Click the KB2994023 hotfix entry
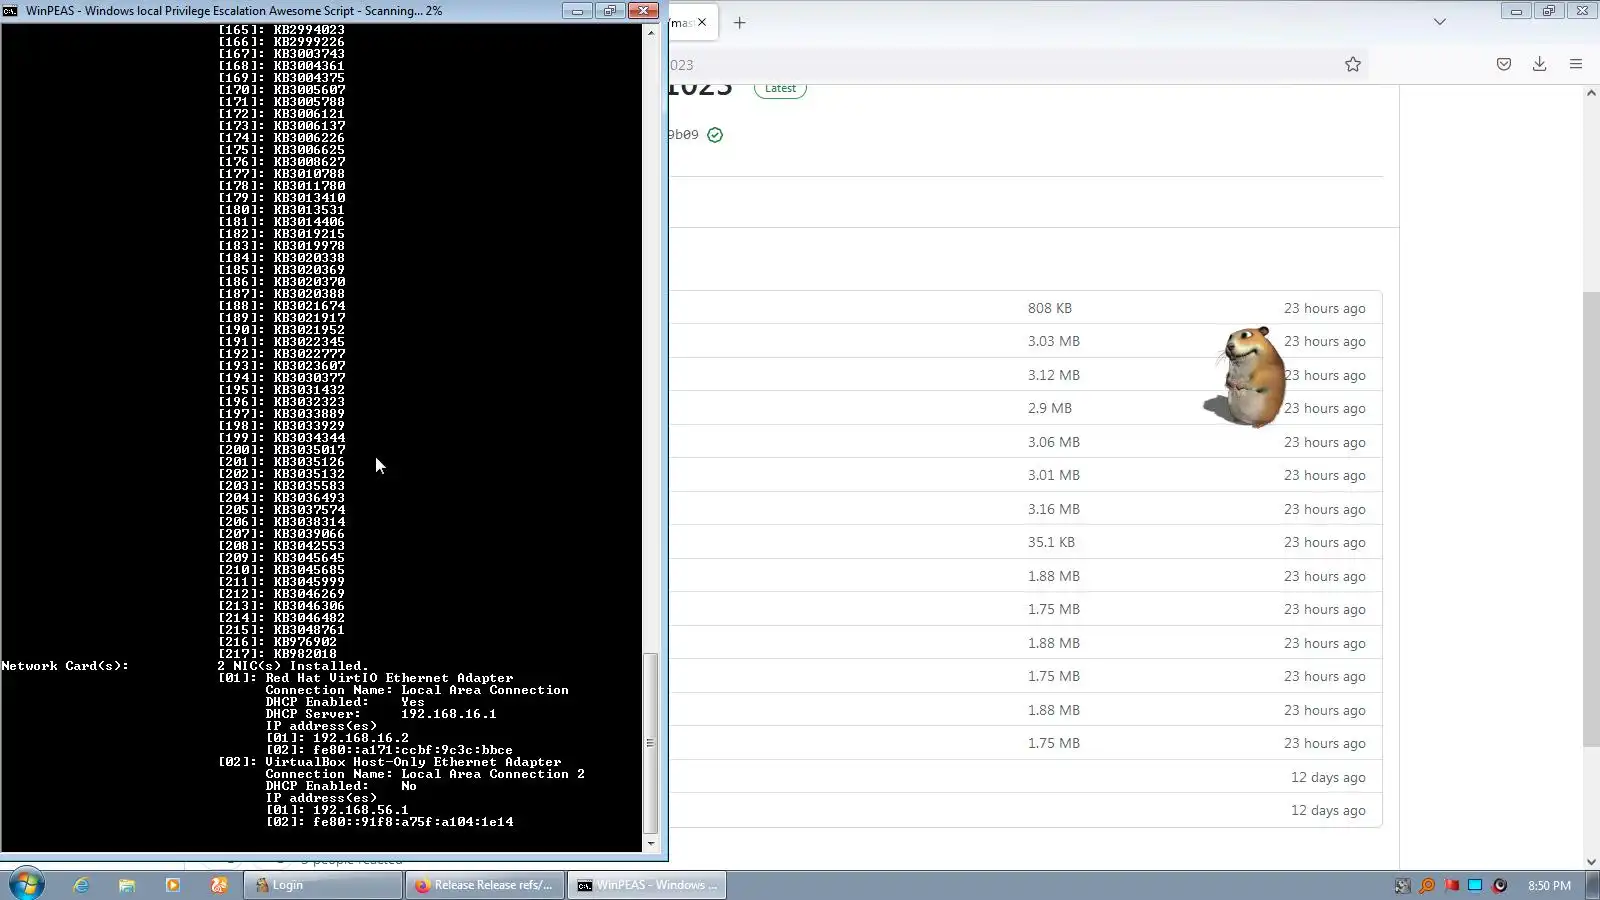The height and width of the screenshot is (900, 1600). (x=282, y=30)
